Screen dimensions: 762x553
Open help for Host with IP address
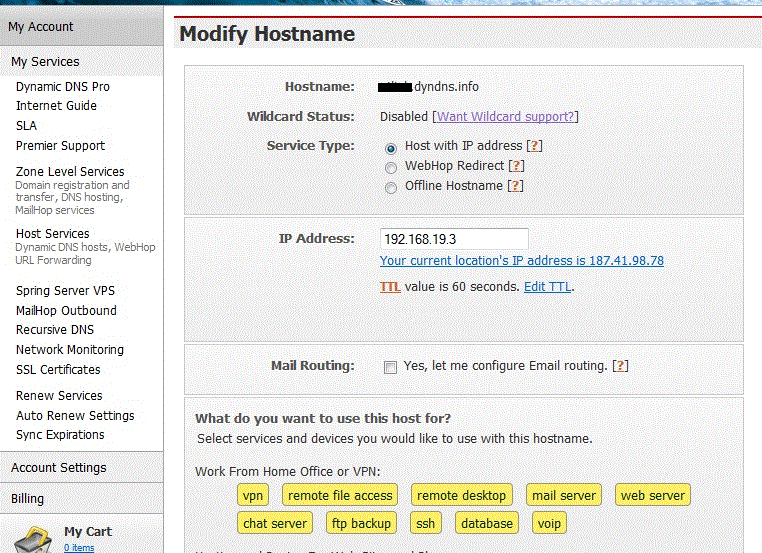click(535, 145)
